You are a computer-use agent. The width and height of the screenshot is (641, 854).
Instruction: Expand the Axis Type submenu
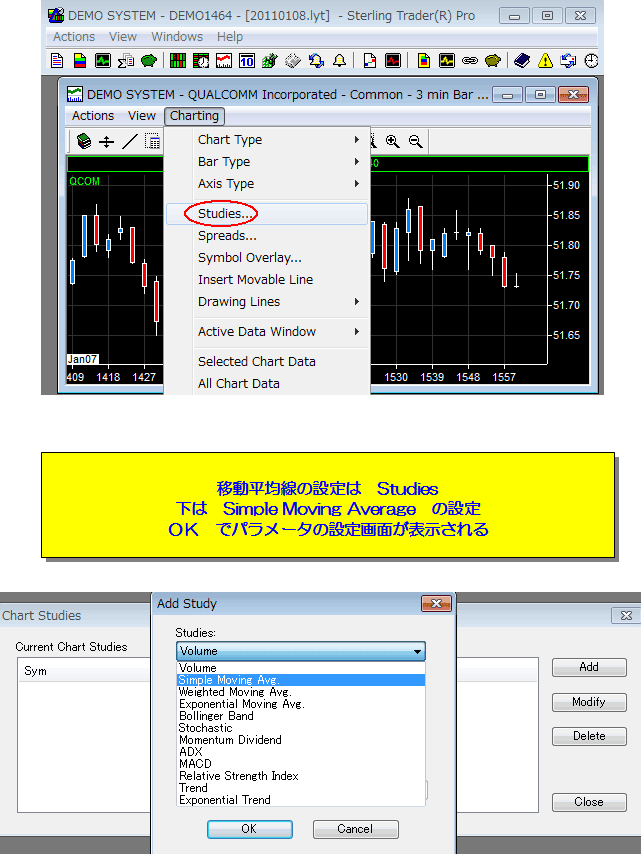tap(267, 184)
